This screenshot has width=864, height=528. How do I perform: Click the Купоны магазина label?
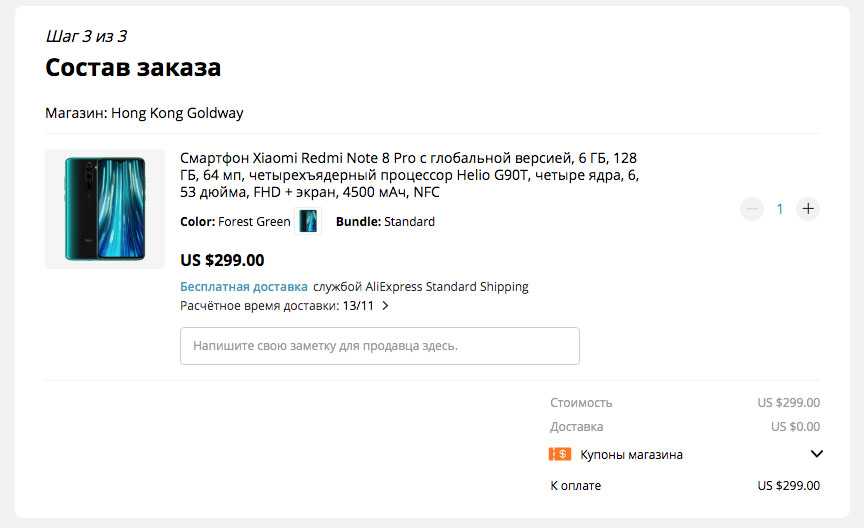tap(631, 454)
